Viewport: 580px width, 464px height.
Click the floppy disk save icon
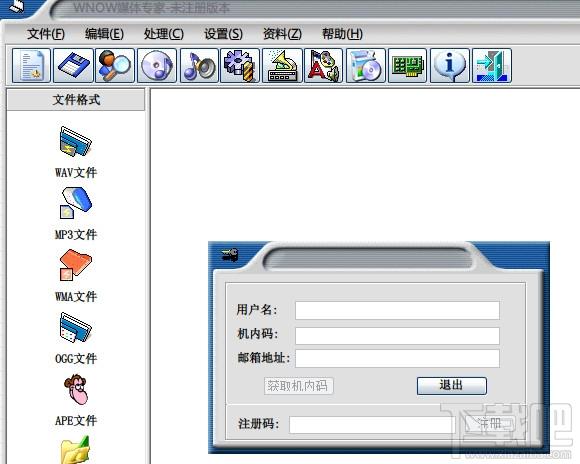click(x=73, y=65)
